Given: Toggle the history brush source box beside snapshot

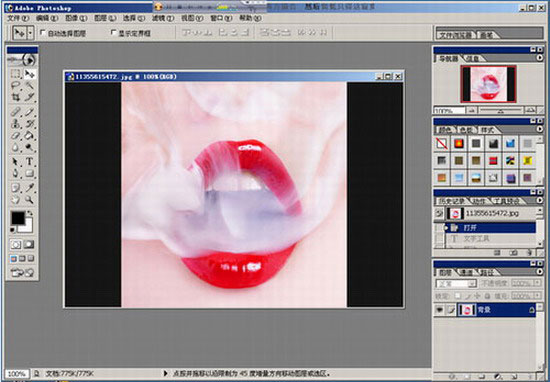Looking at the screenshot, I should pyautogui.click(x=439, y=213).
